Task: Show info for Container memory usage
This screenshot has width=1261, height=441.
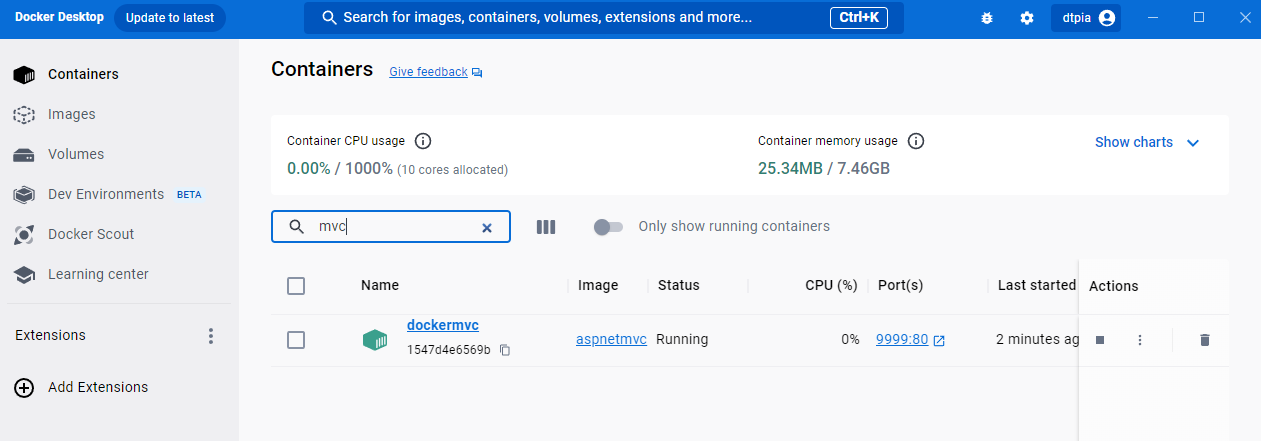Action: 915,141
